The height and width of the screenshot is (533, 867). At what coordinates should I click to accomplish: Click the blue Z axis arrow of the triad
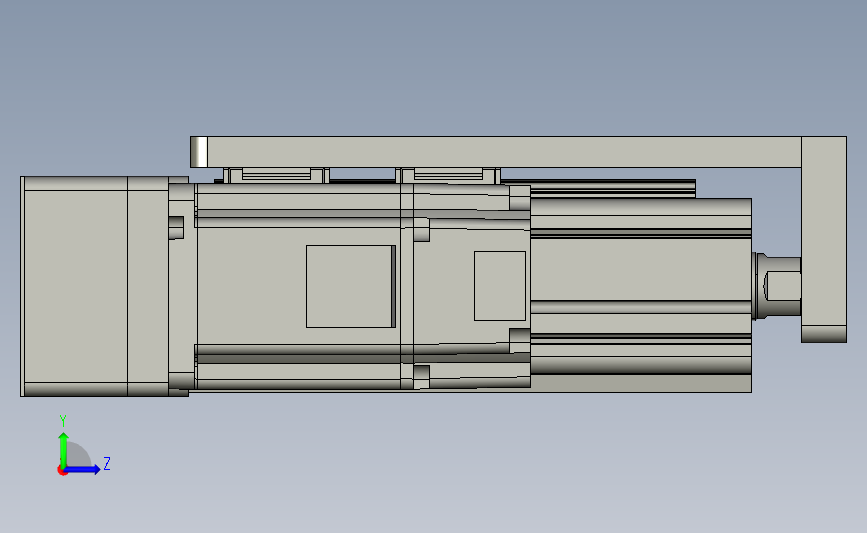[82, 470]
